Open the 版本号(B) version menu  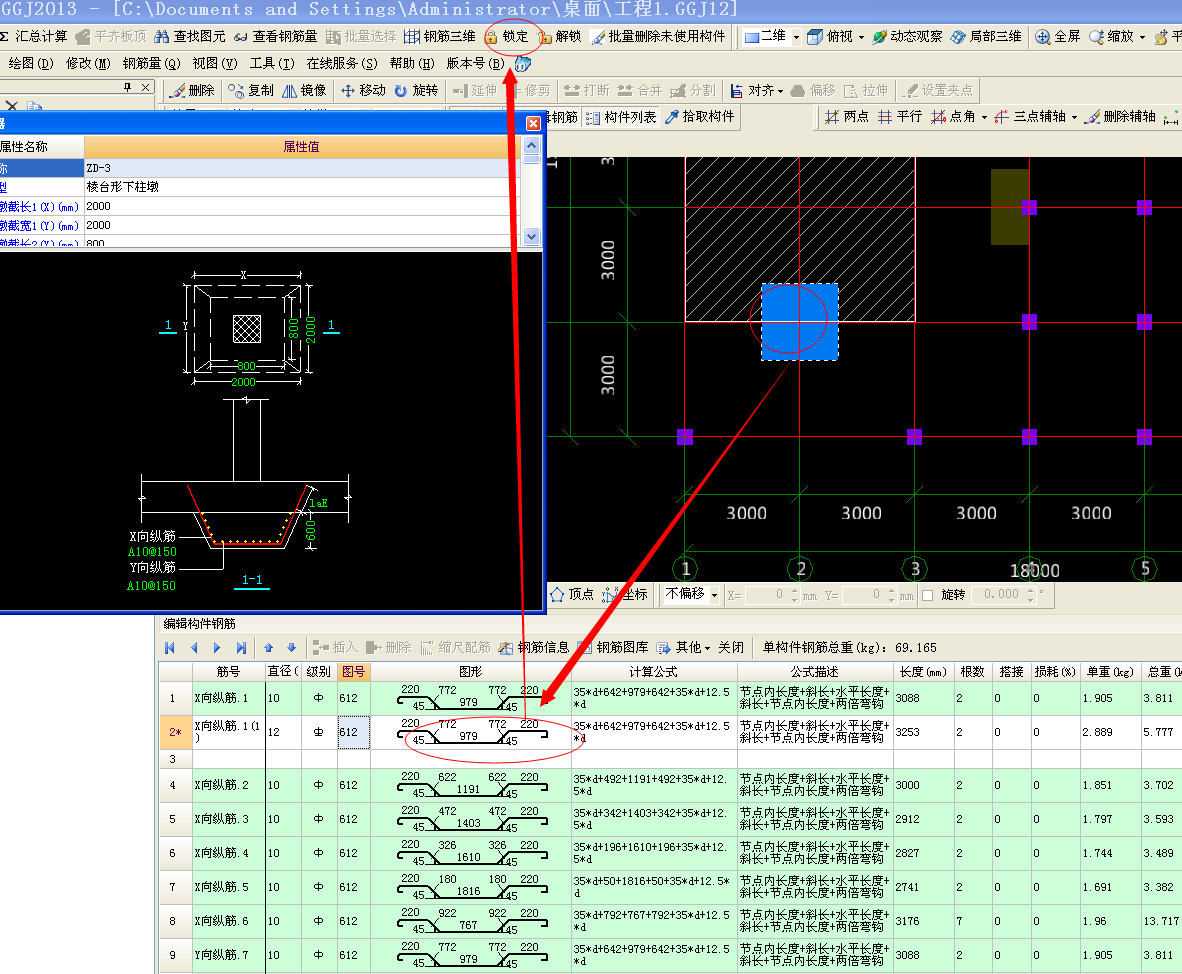475,63
